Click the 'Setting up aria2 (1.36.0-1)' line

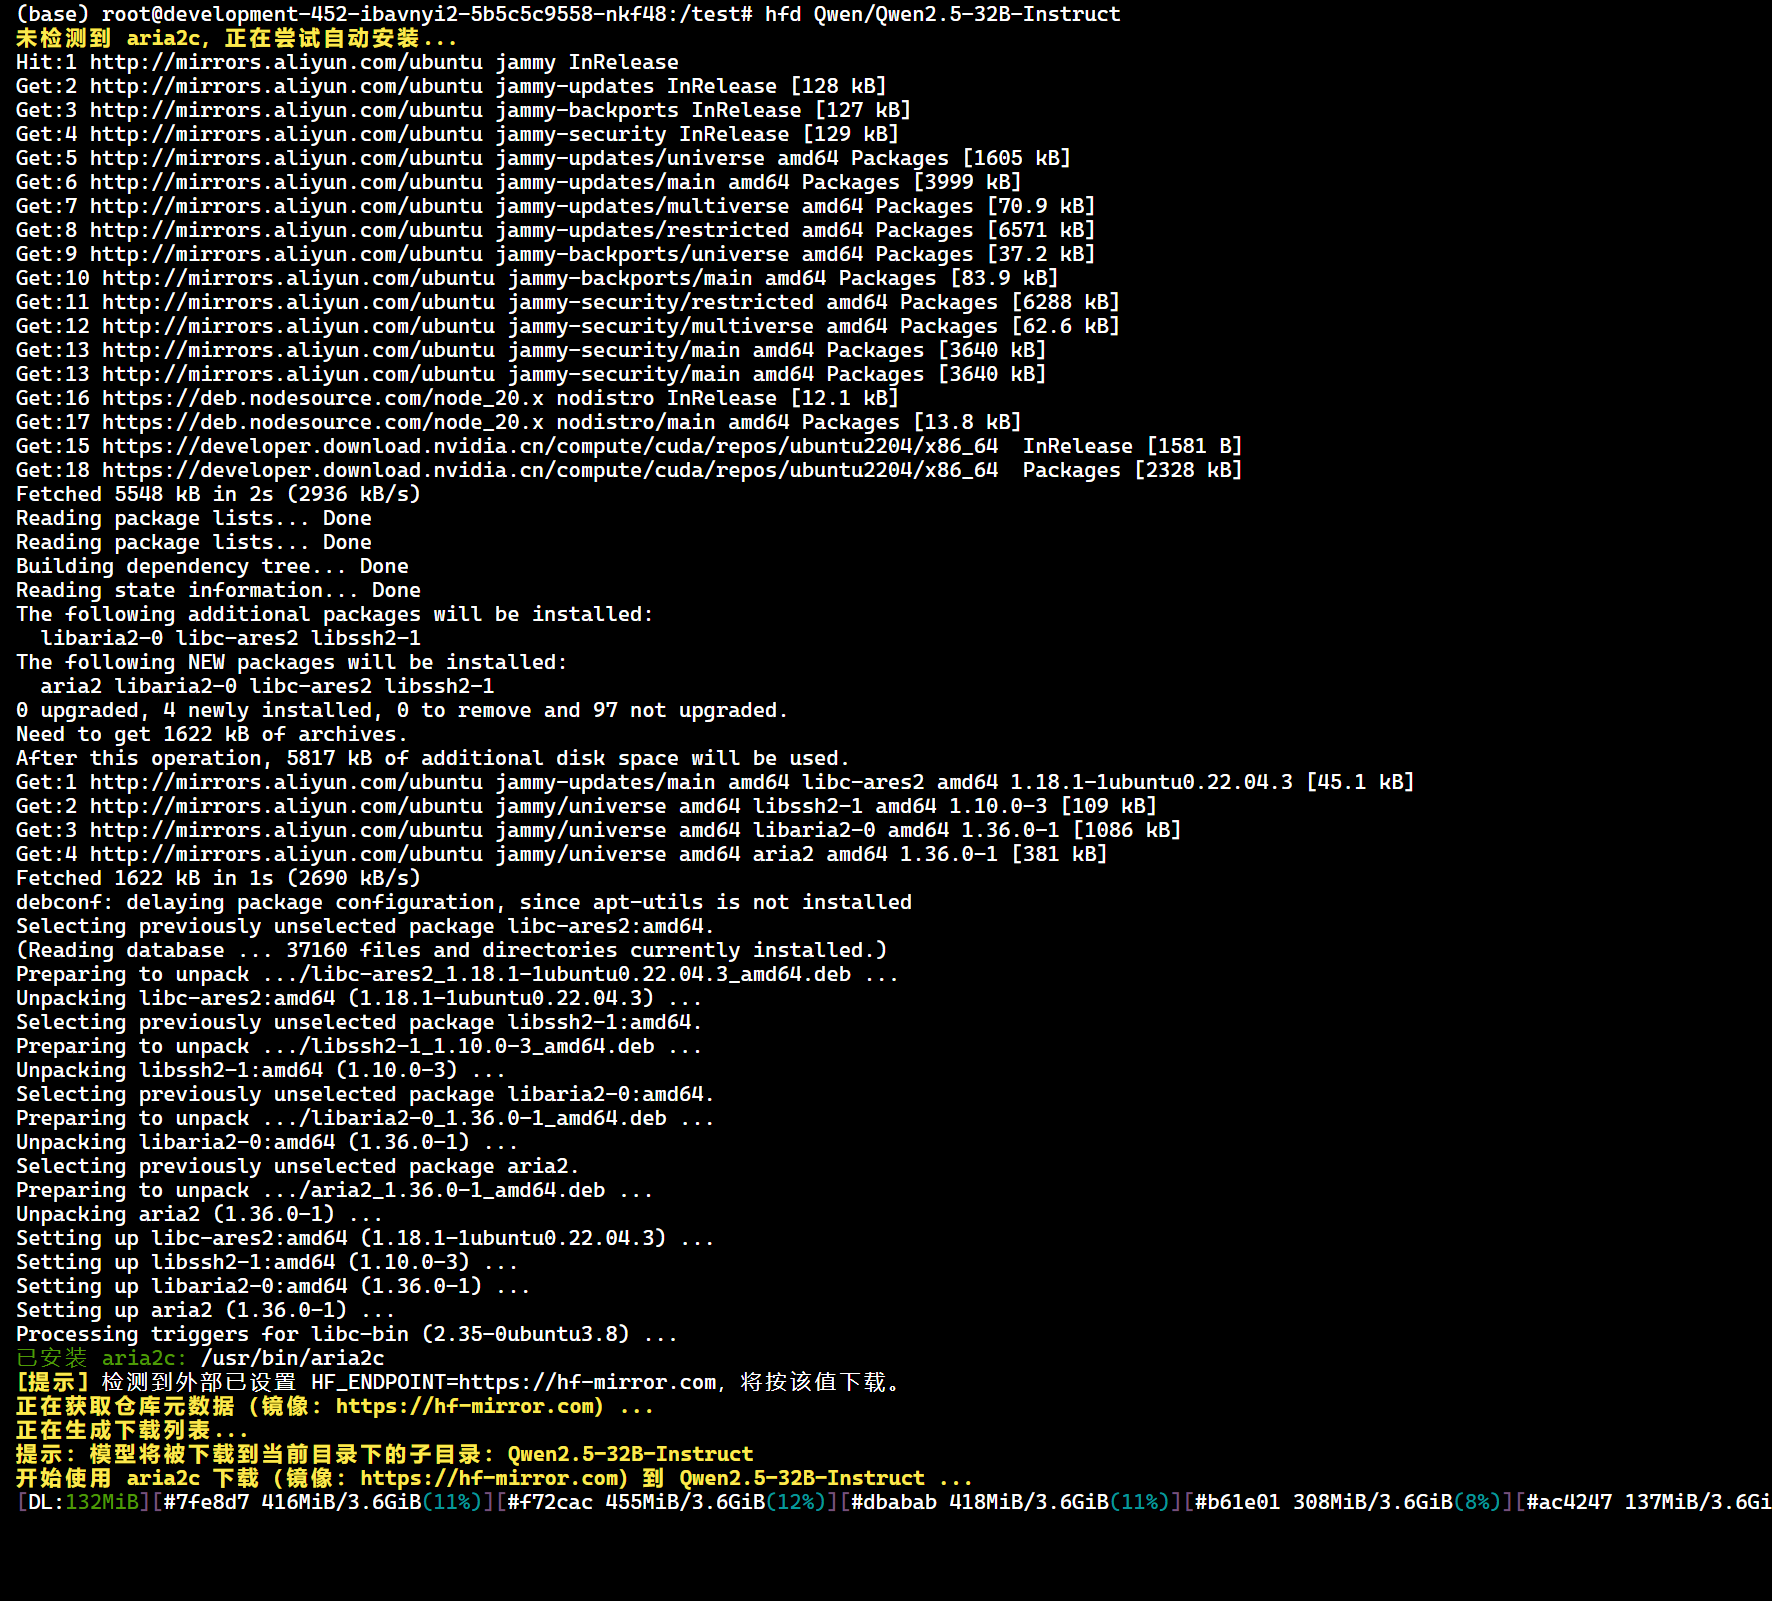click(205, 1310)
